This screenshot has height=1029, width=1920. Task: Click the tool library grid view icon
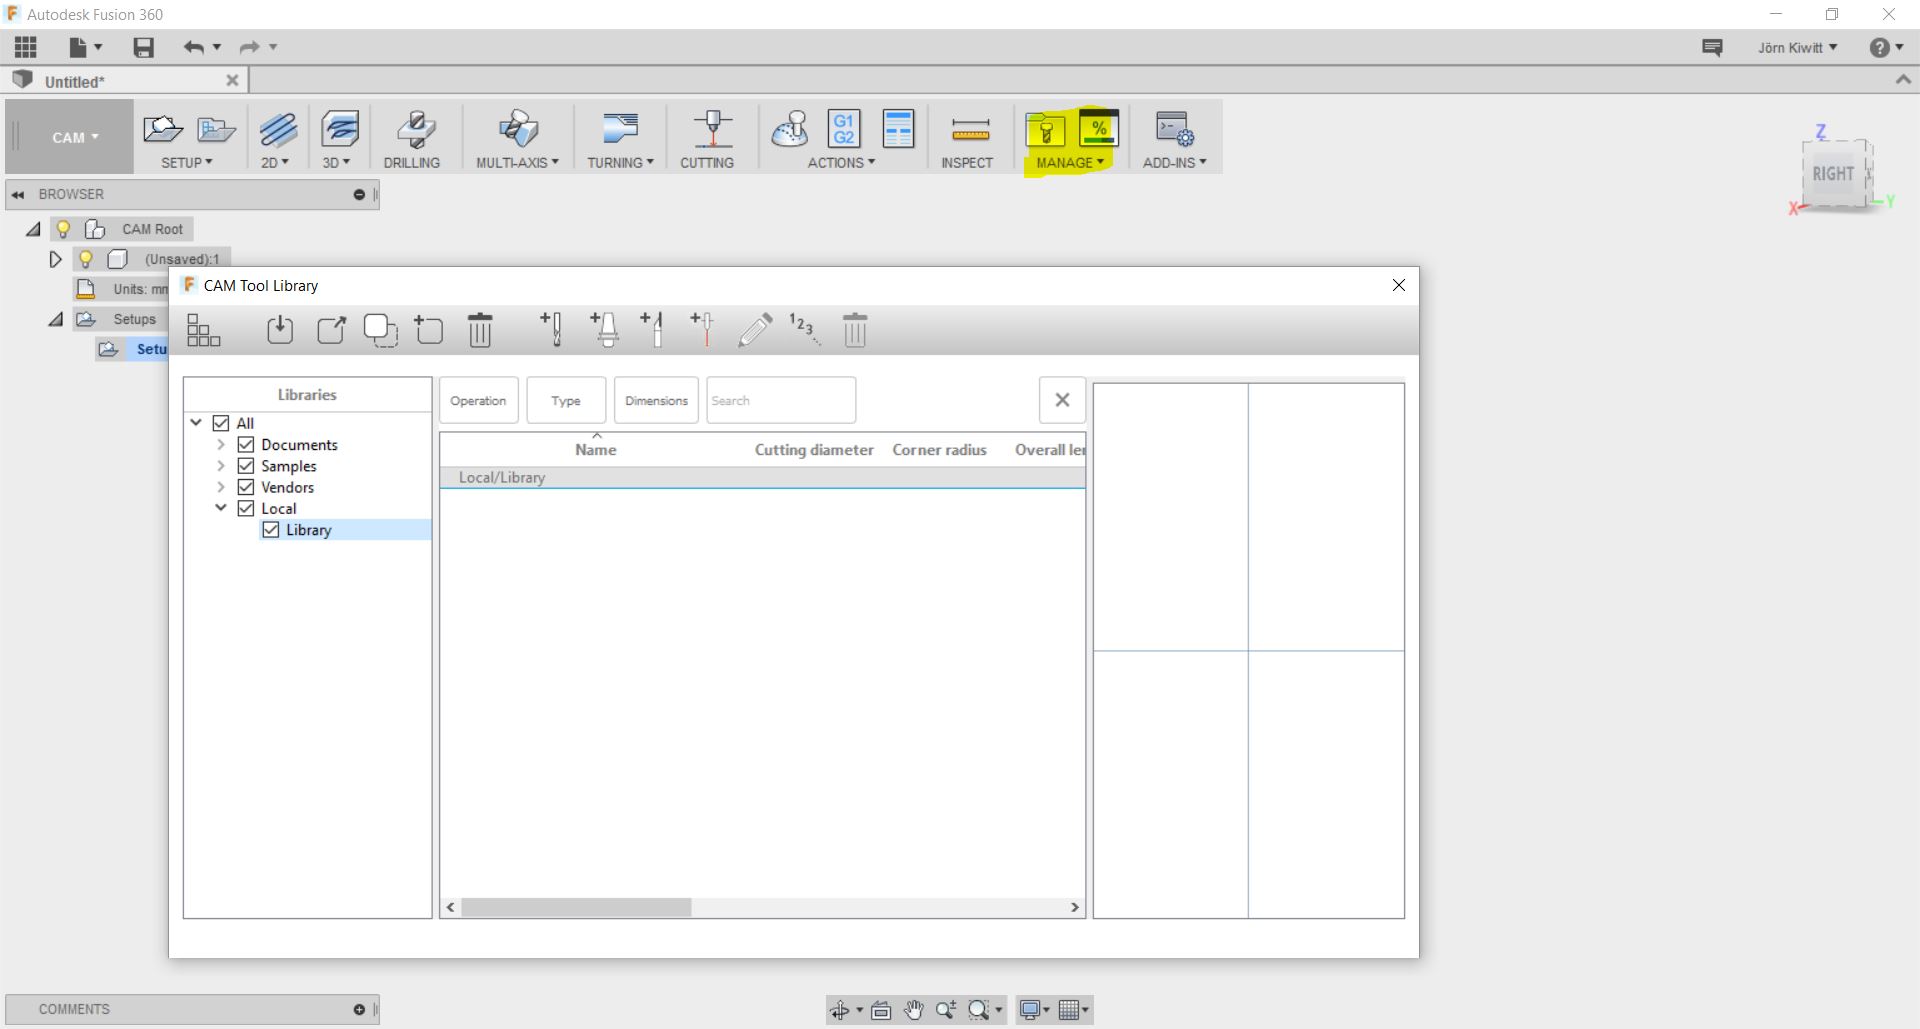[x=203, y=330]
